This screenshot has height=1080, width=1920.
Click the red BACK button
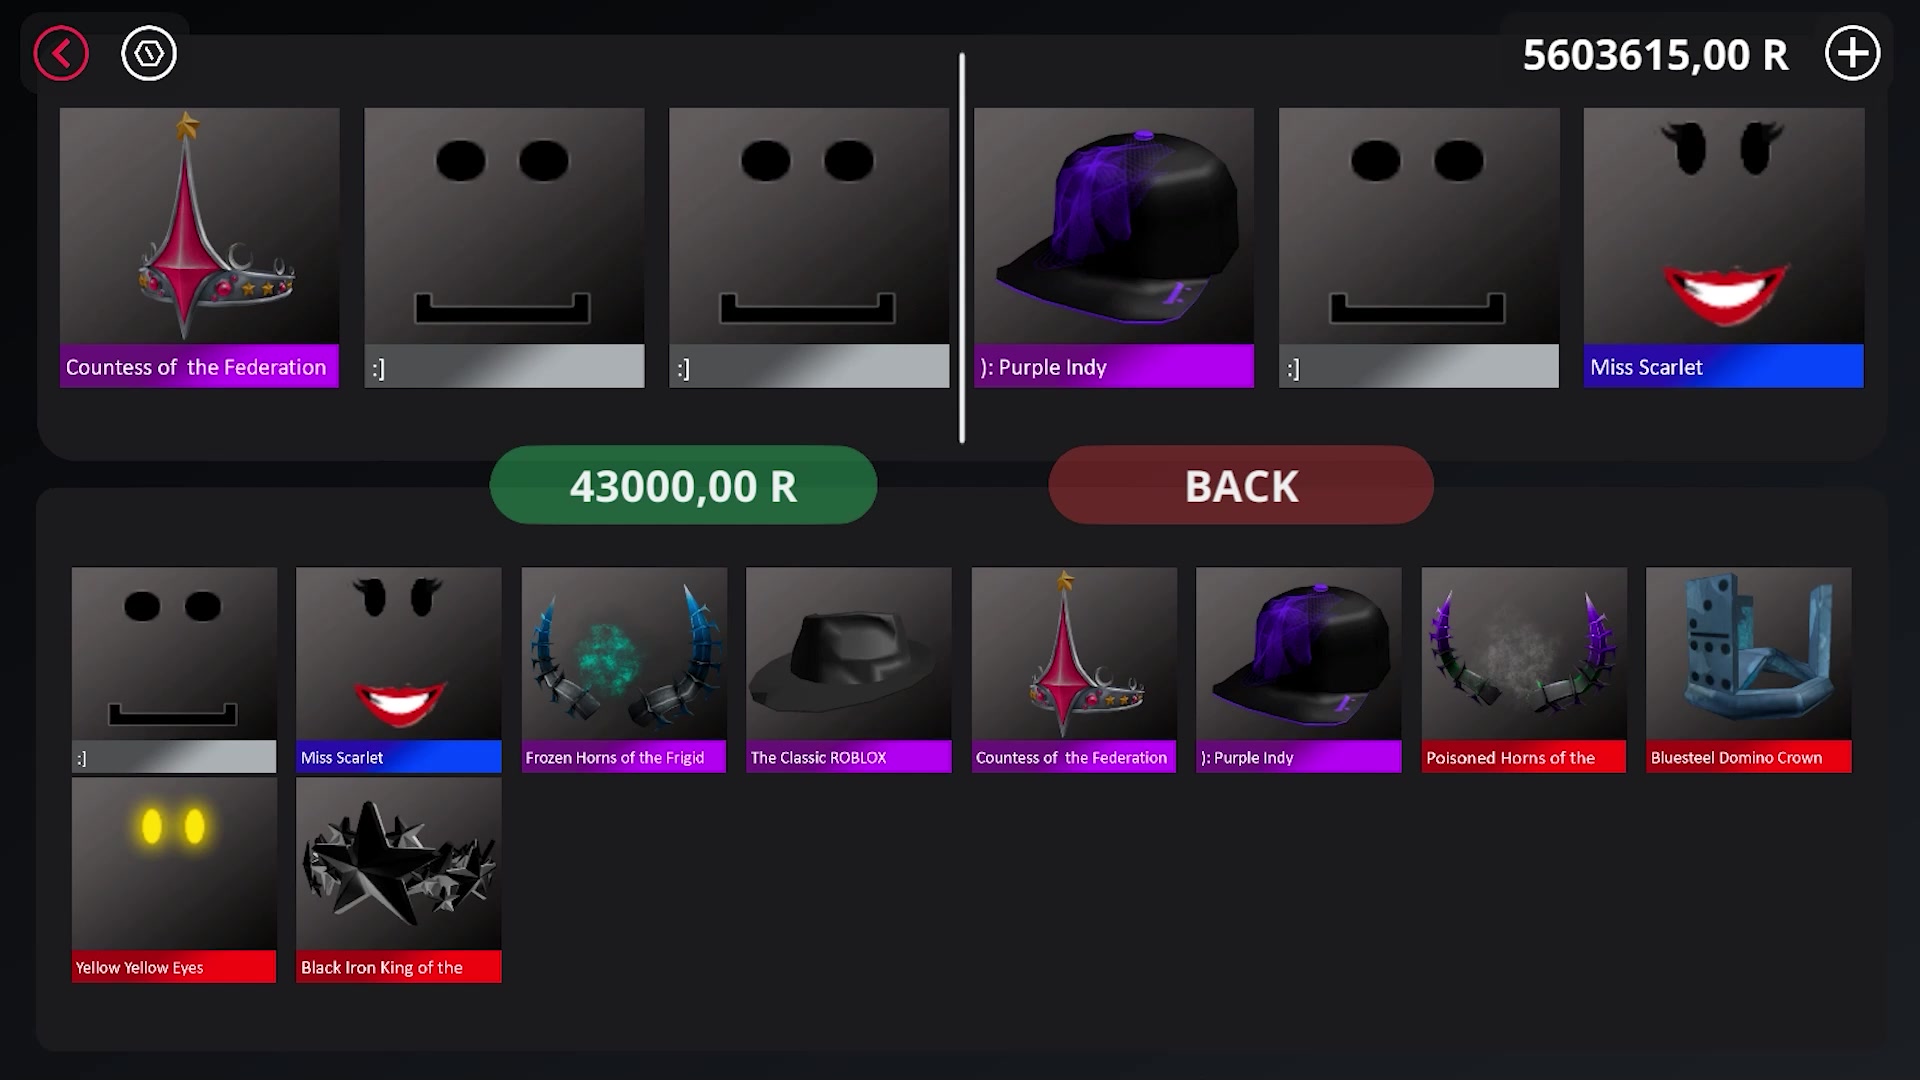[1241, 485]
